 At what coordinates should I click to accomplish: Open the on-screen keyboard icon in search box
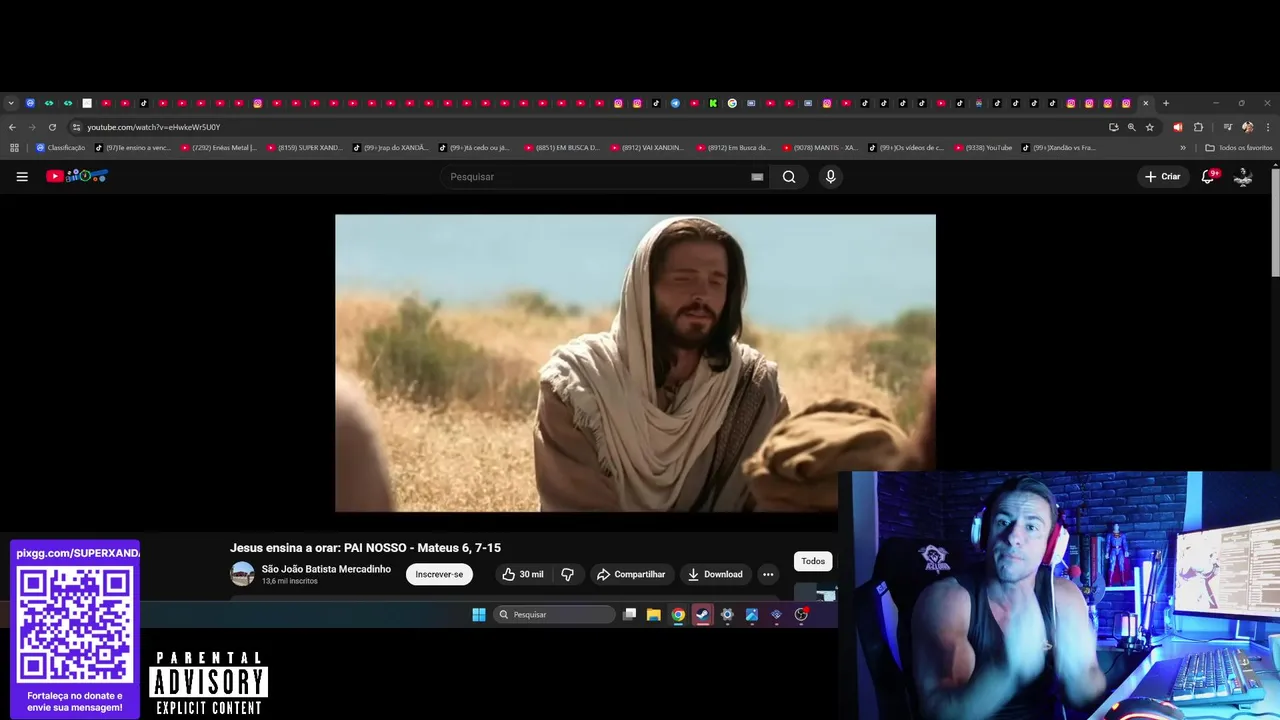click(x=757, y=177)
